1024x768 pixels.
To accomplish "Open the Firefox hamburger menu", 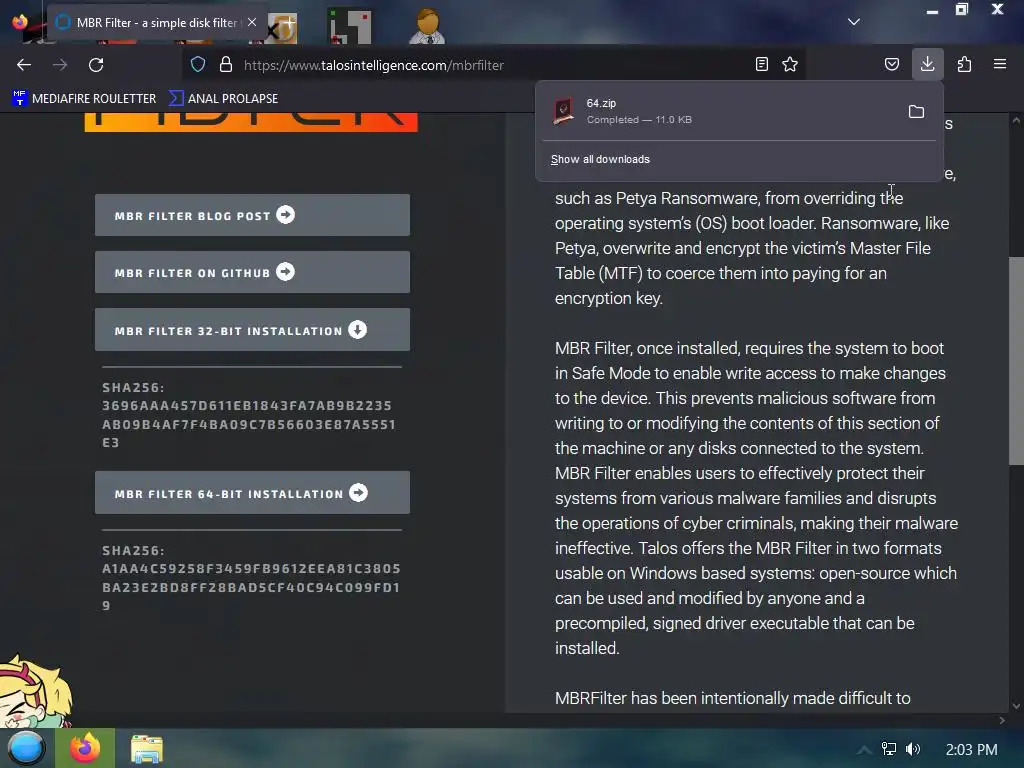I will 1000,64.
